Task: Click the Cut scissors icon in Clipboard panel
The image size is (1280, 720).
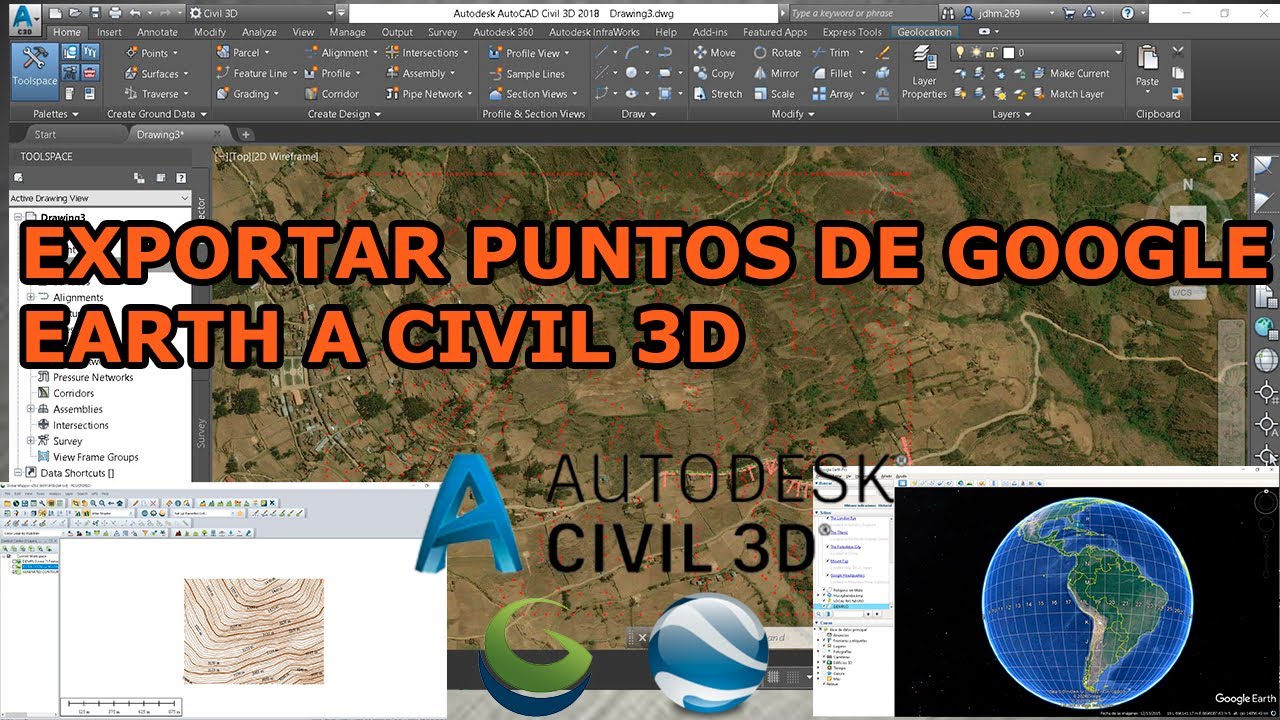Action: [1177, 52]
